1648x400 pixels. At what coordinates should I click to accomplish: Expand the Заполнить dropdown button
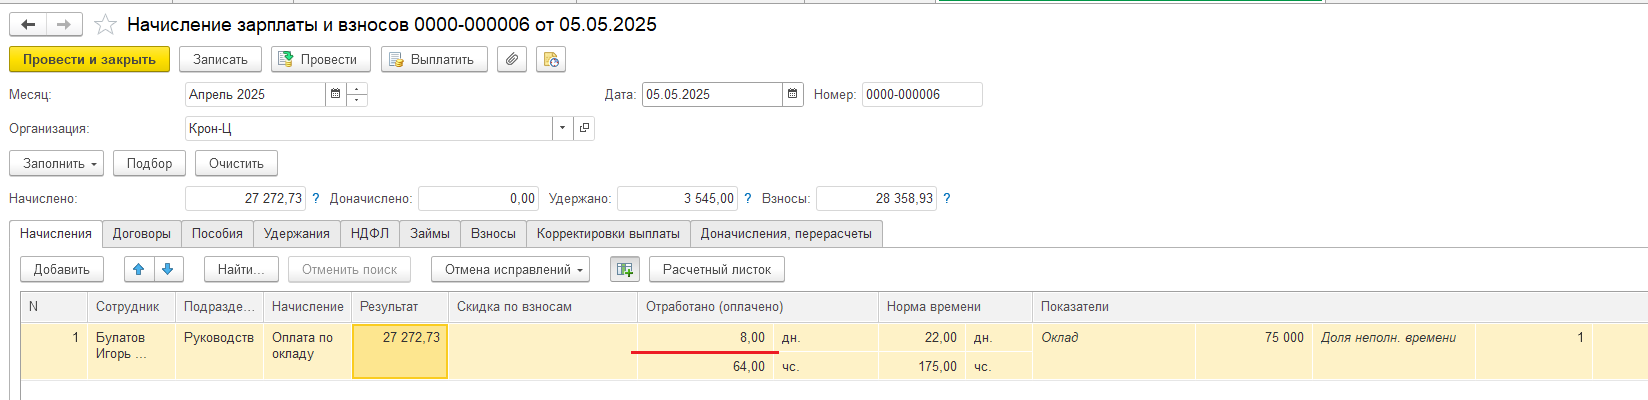point(57,163)
